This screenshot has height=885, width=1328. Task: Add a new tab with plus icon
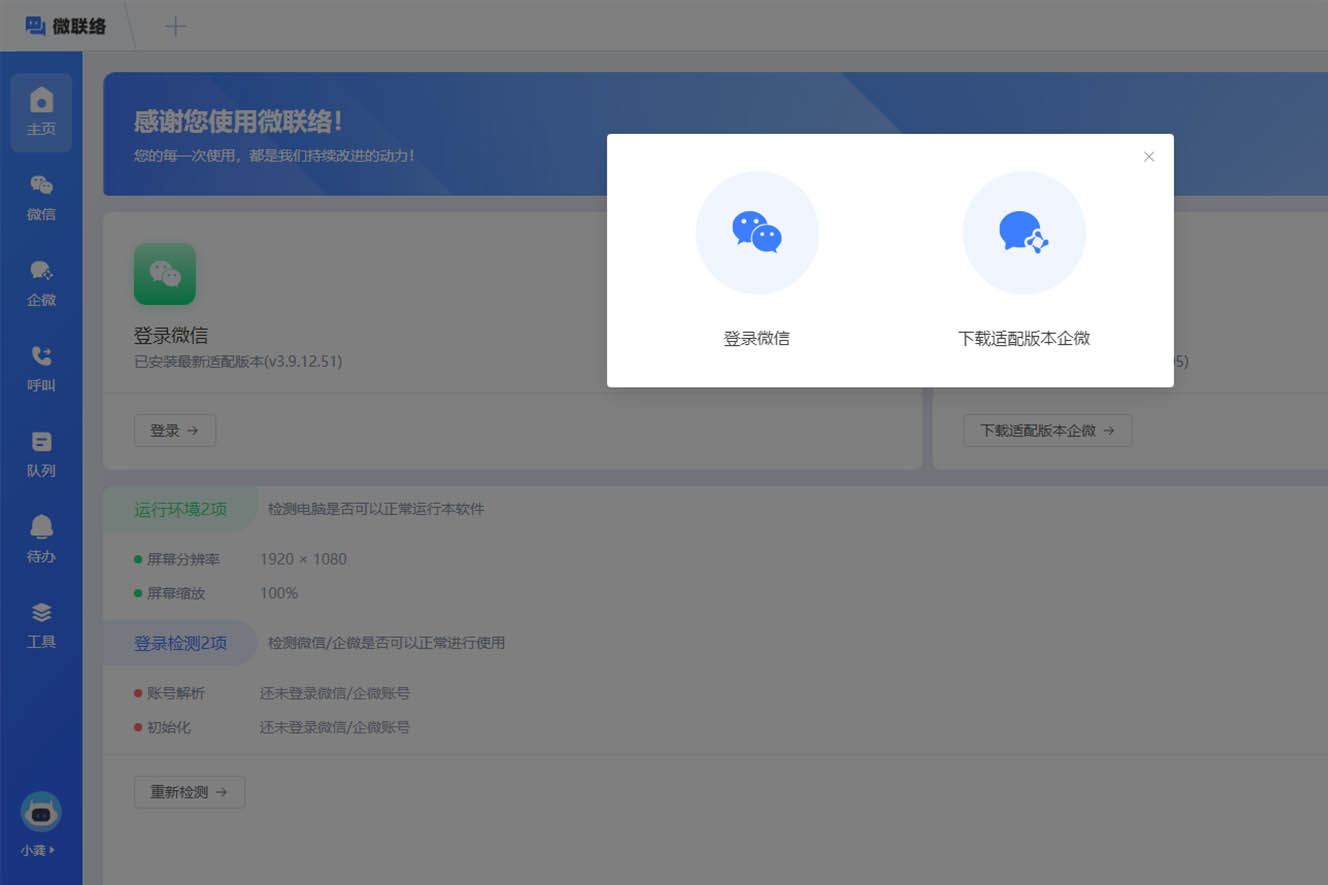[x=175, y=26]
